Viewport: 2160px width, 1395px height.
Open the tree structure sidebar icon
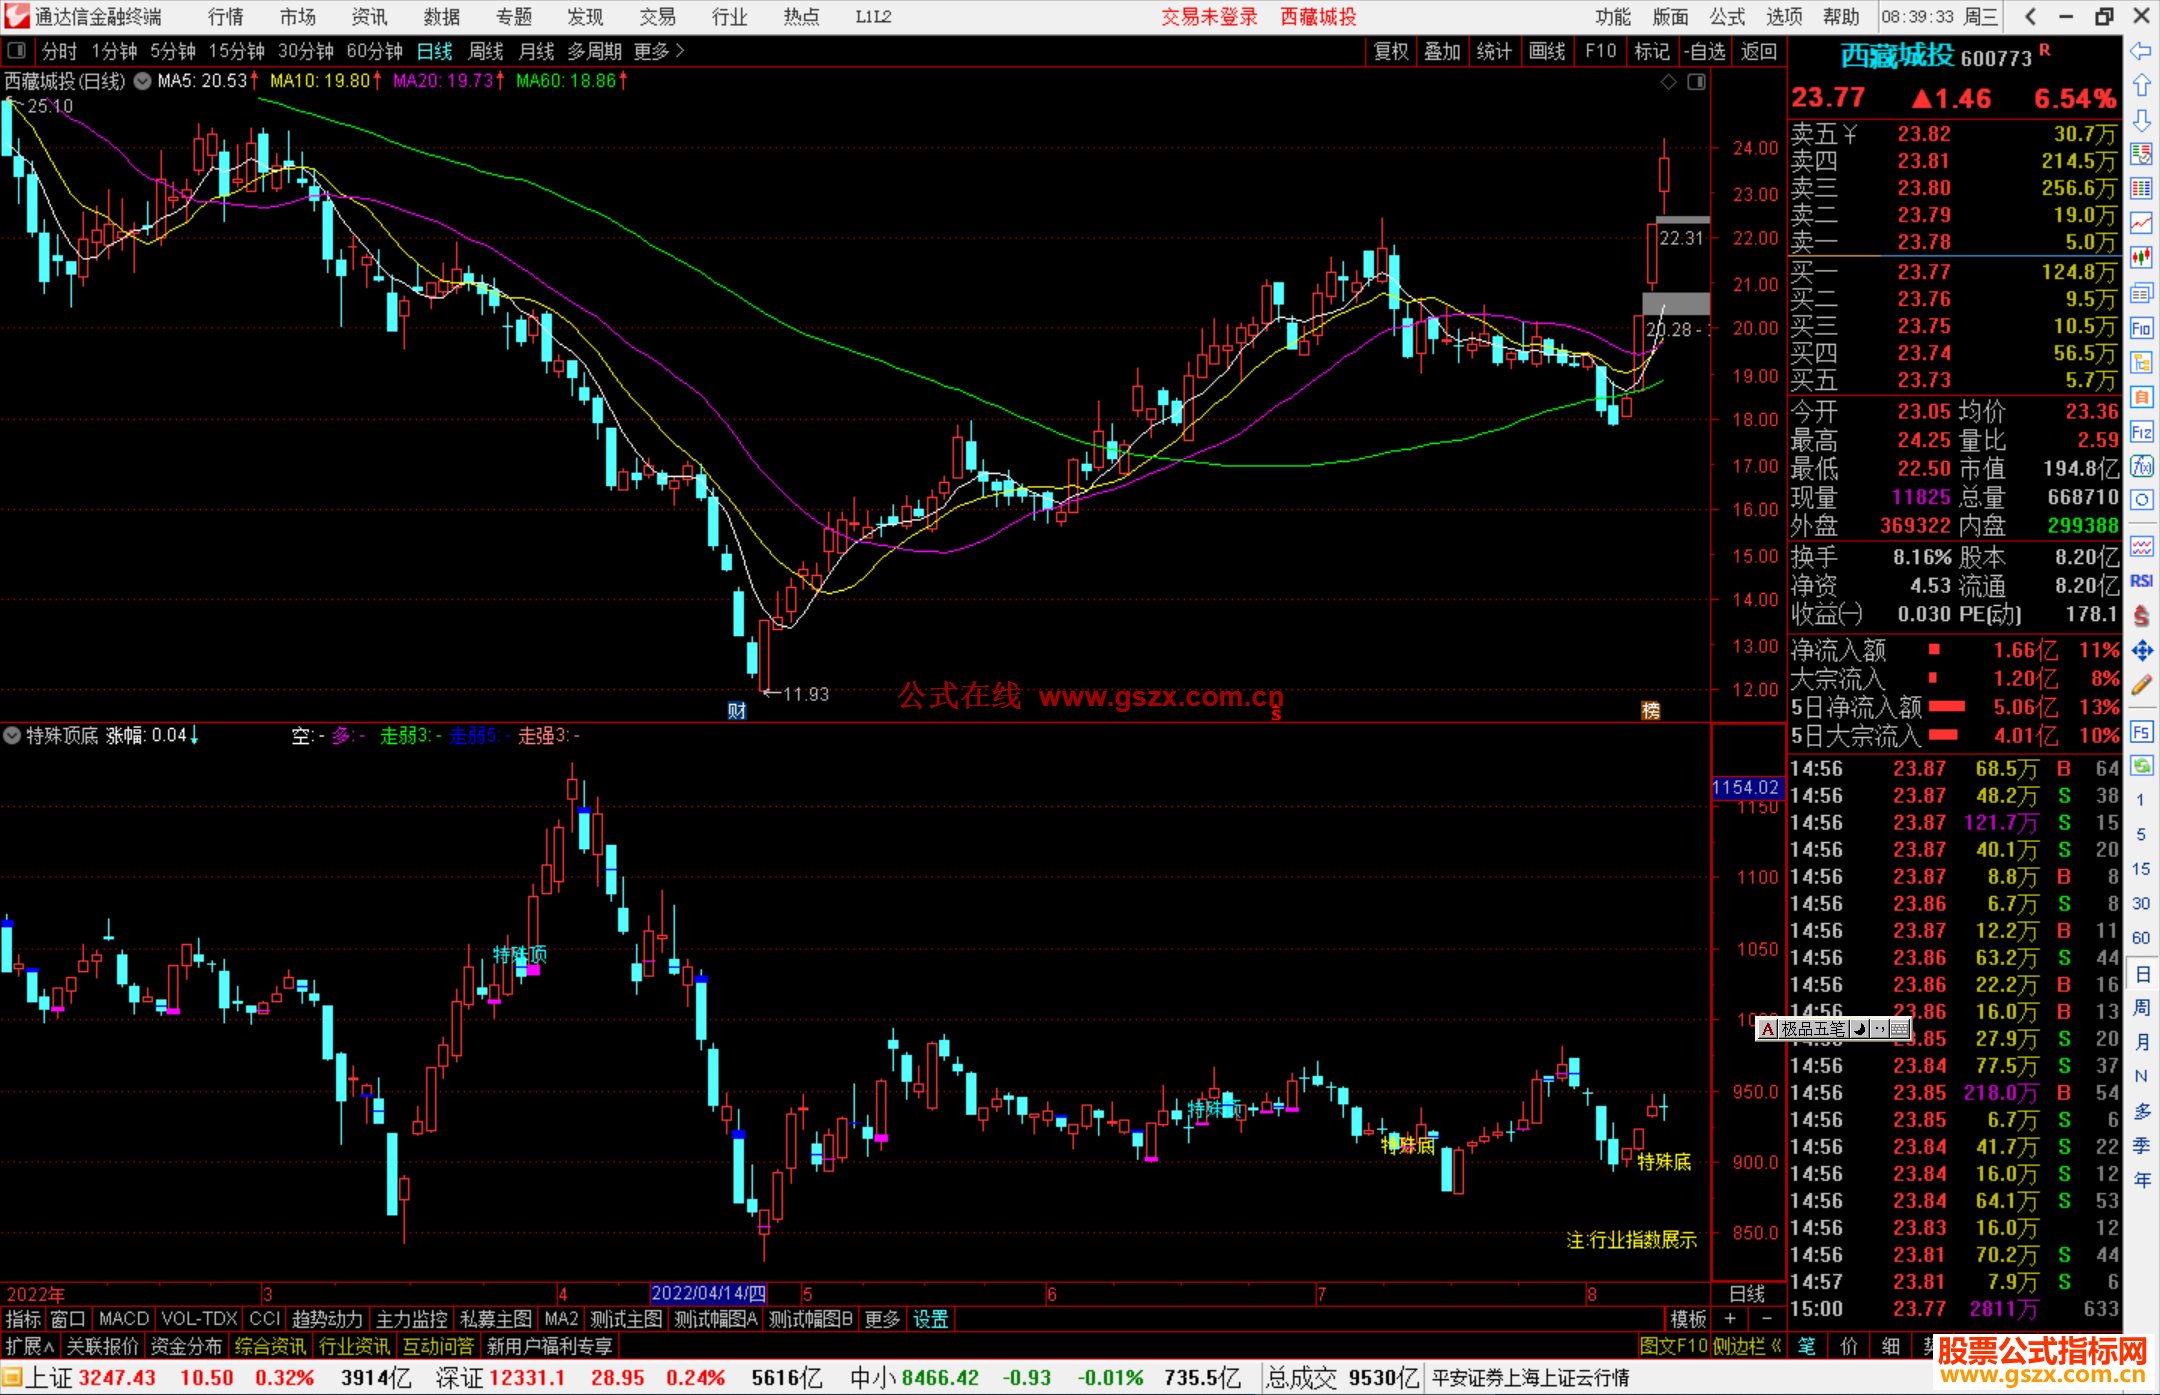[2141, 362]
